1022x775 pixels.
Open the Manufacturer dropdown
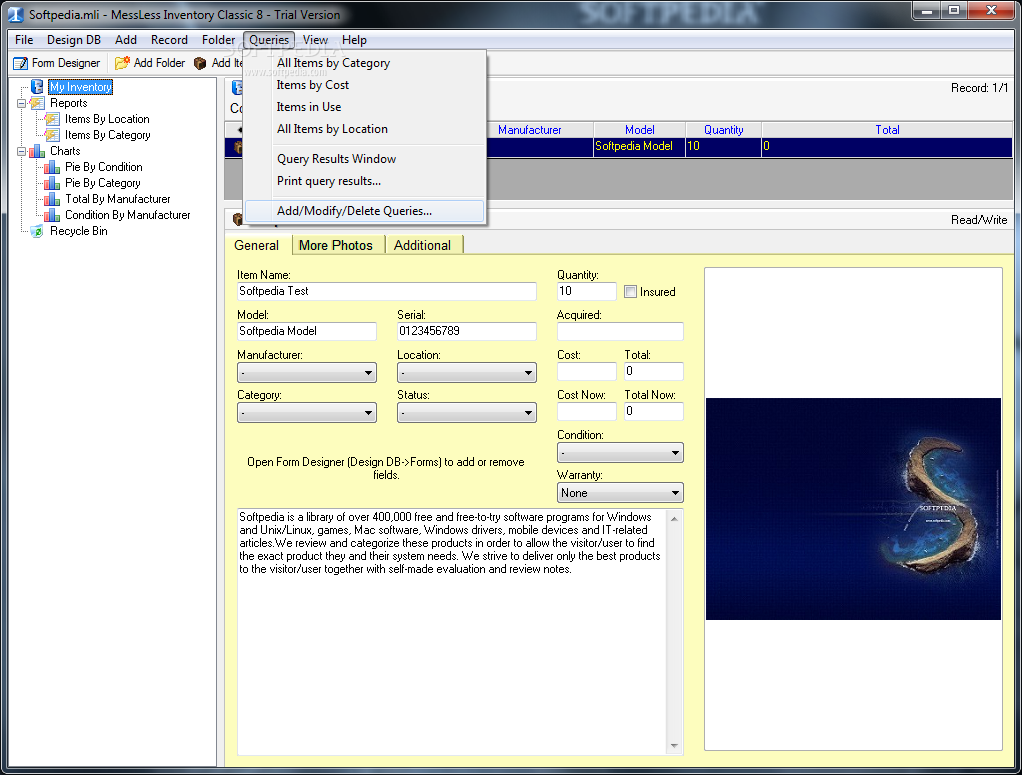(x=307, y=373)
